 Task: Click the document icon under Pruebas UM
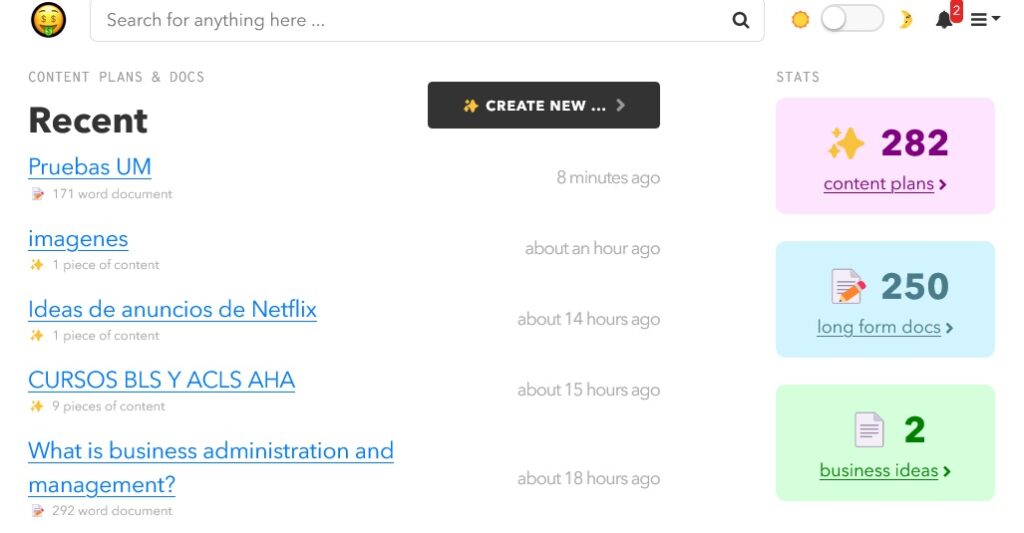coord(37,194)
